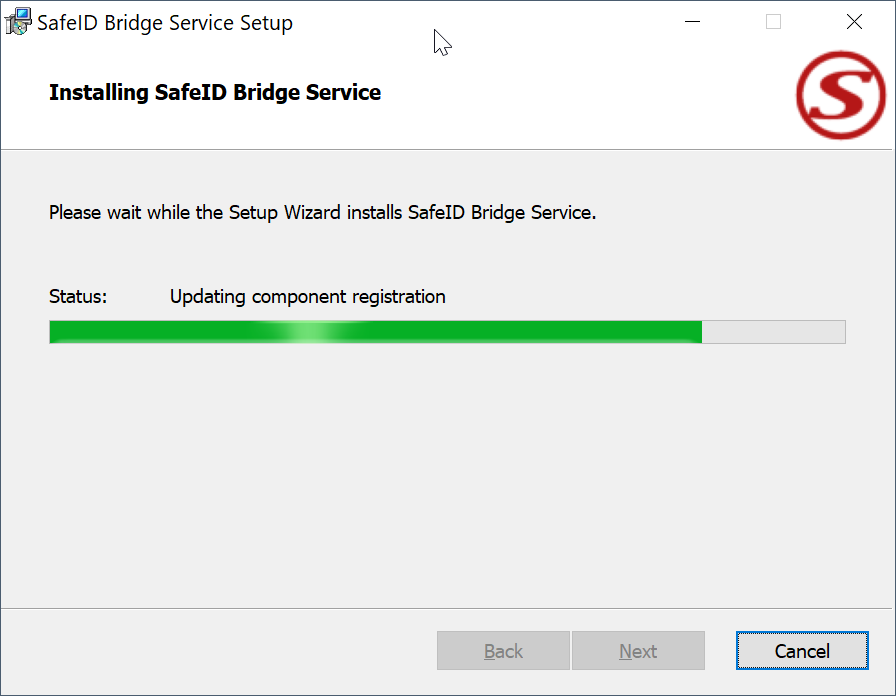The width and height of the screenshot is (896, 696).
Task: Click the empty footer area left of Back
Action: tap(220, 651)
